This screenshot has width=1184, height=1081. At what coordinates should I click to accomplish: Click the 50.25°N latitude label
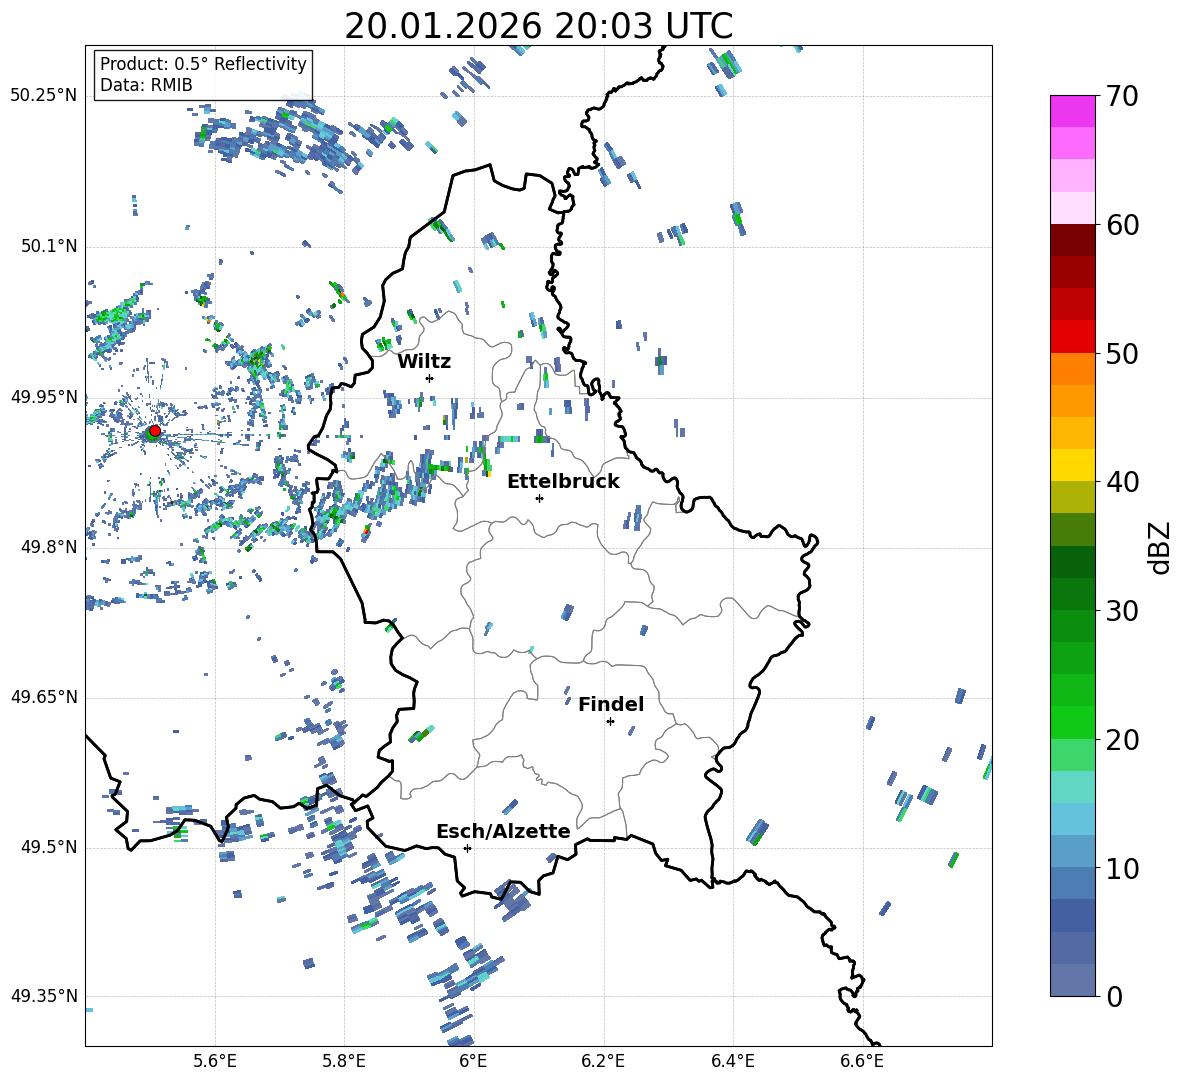click(44, 96)
